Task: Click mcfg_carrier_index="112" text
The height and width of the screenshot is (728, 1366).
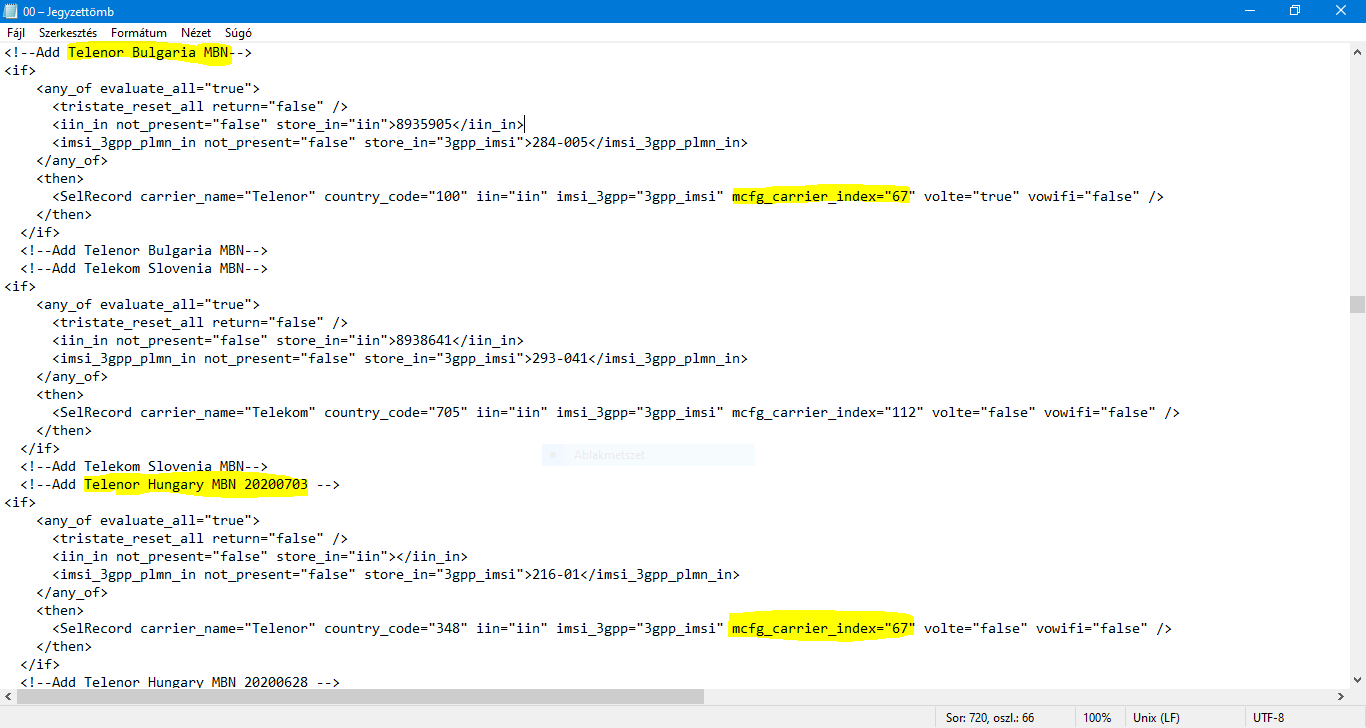Action: (828, 413)
